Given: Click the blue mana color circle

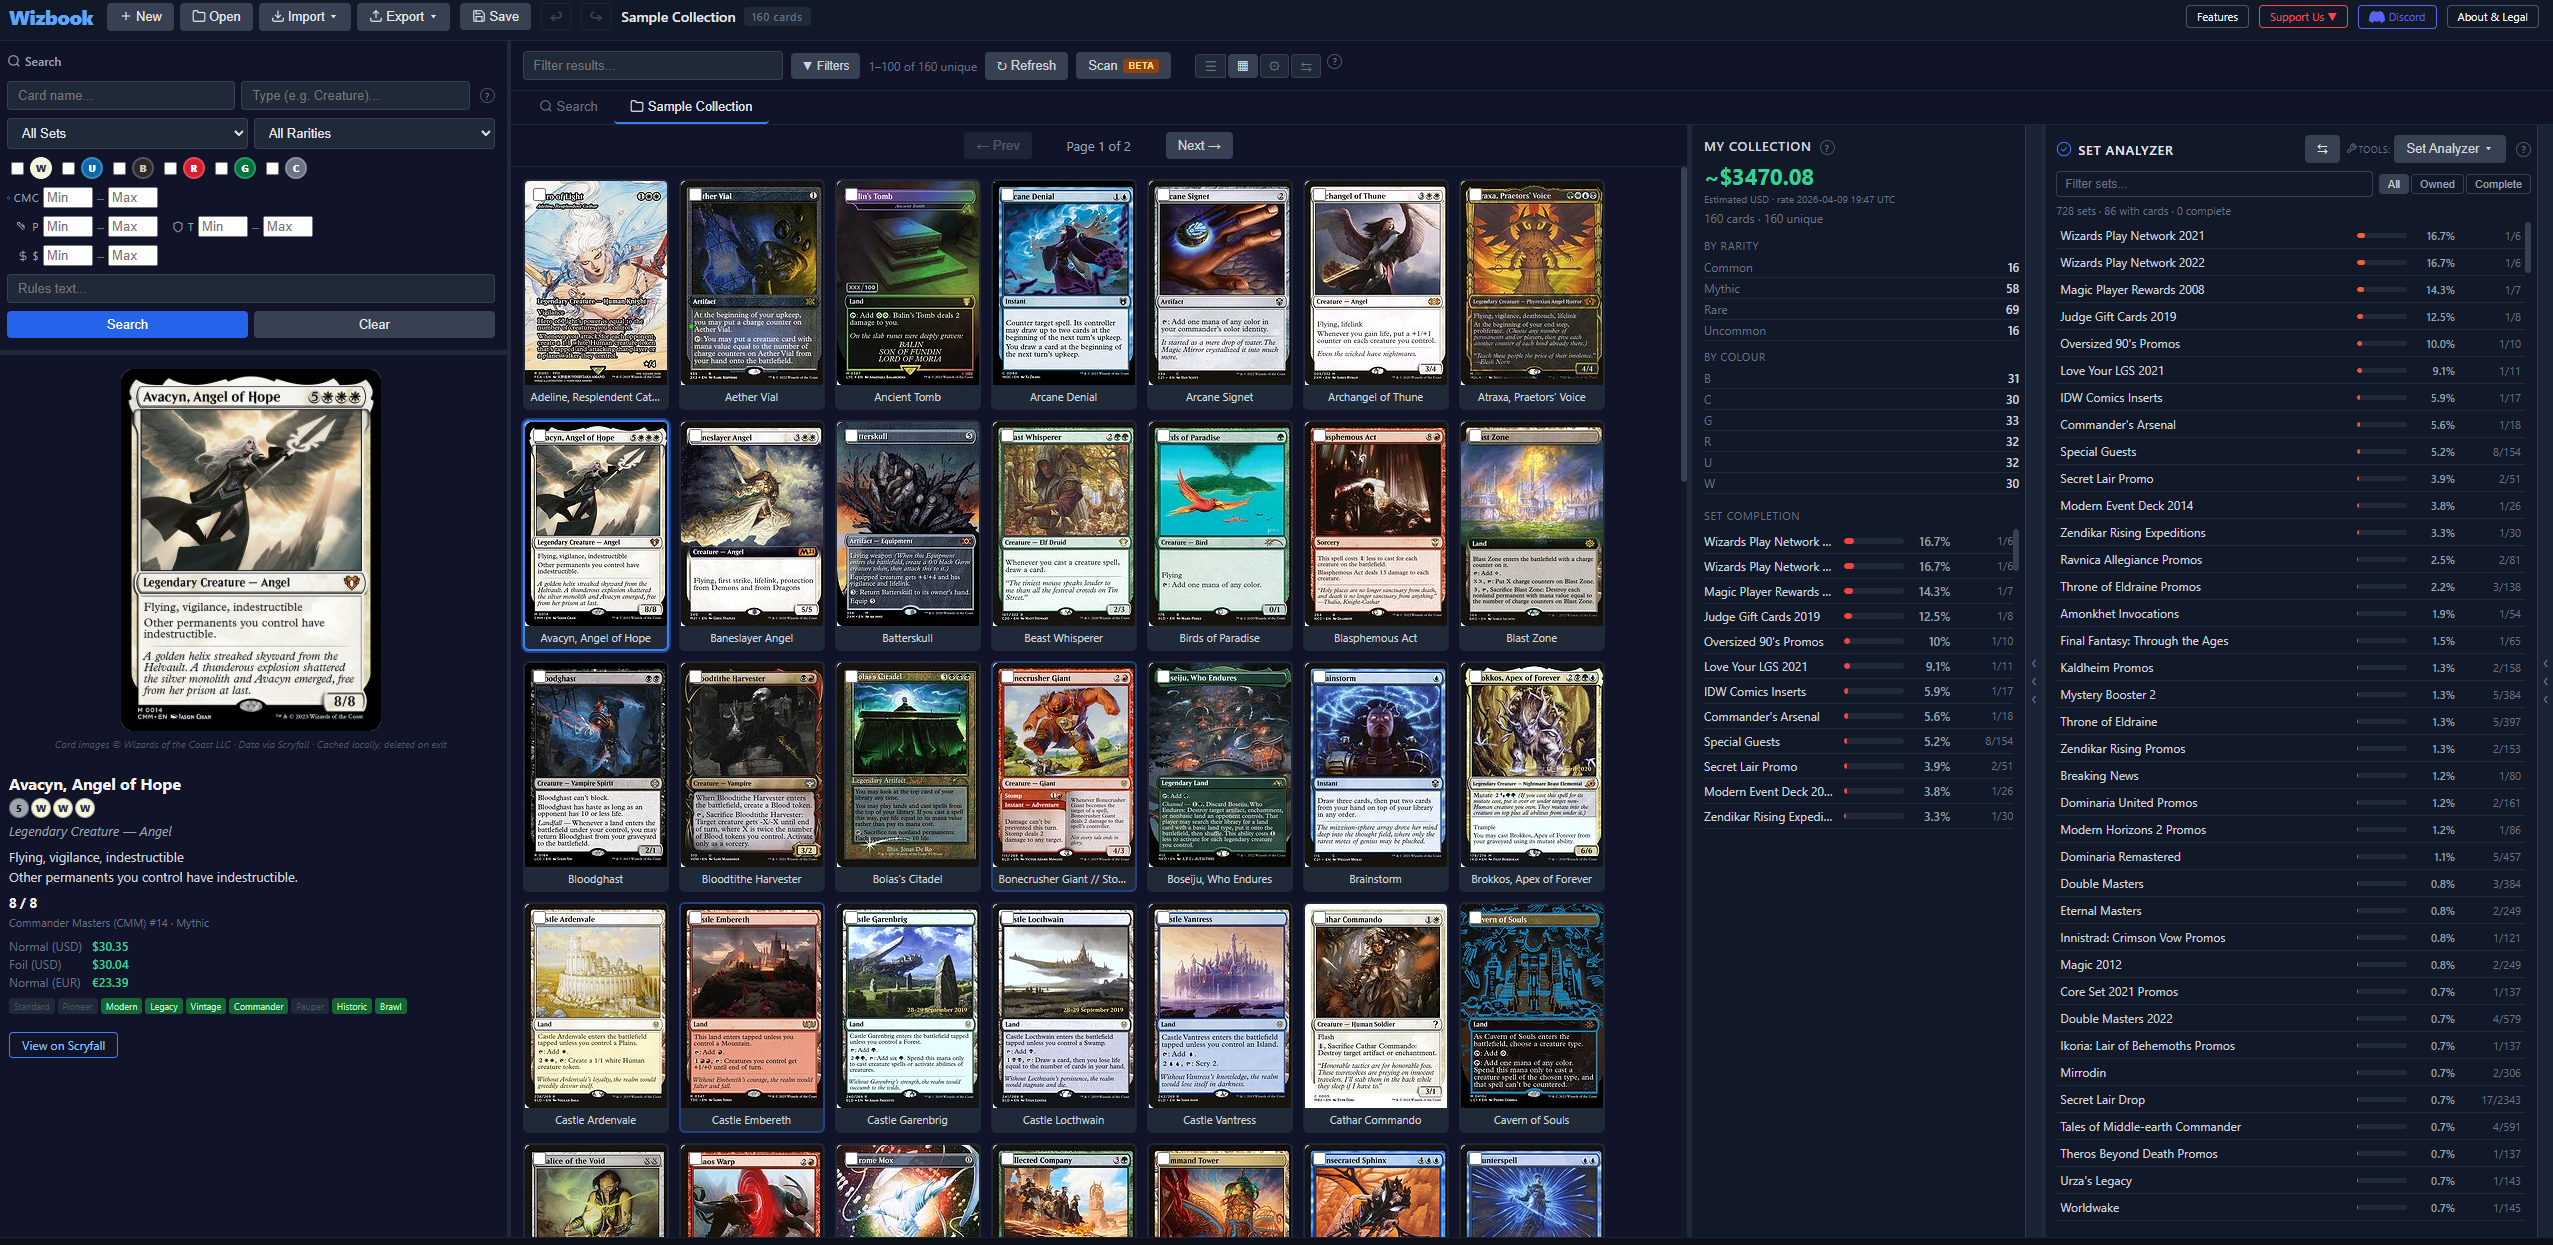Looking at the screenshot, I should (x=92, y=168).
